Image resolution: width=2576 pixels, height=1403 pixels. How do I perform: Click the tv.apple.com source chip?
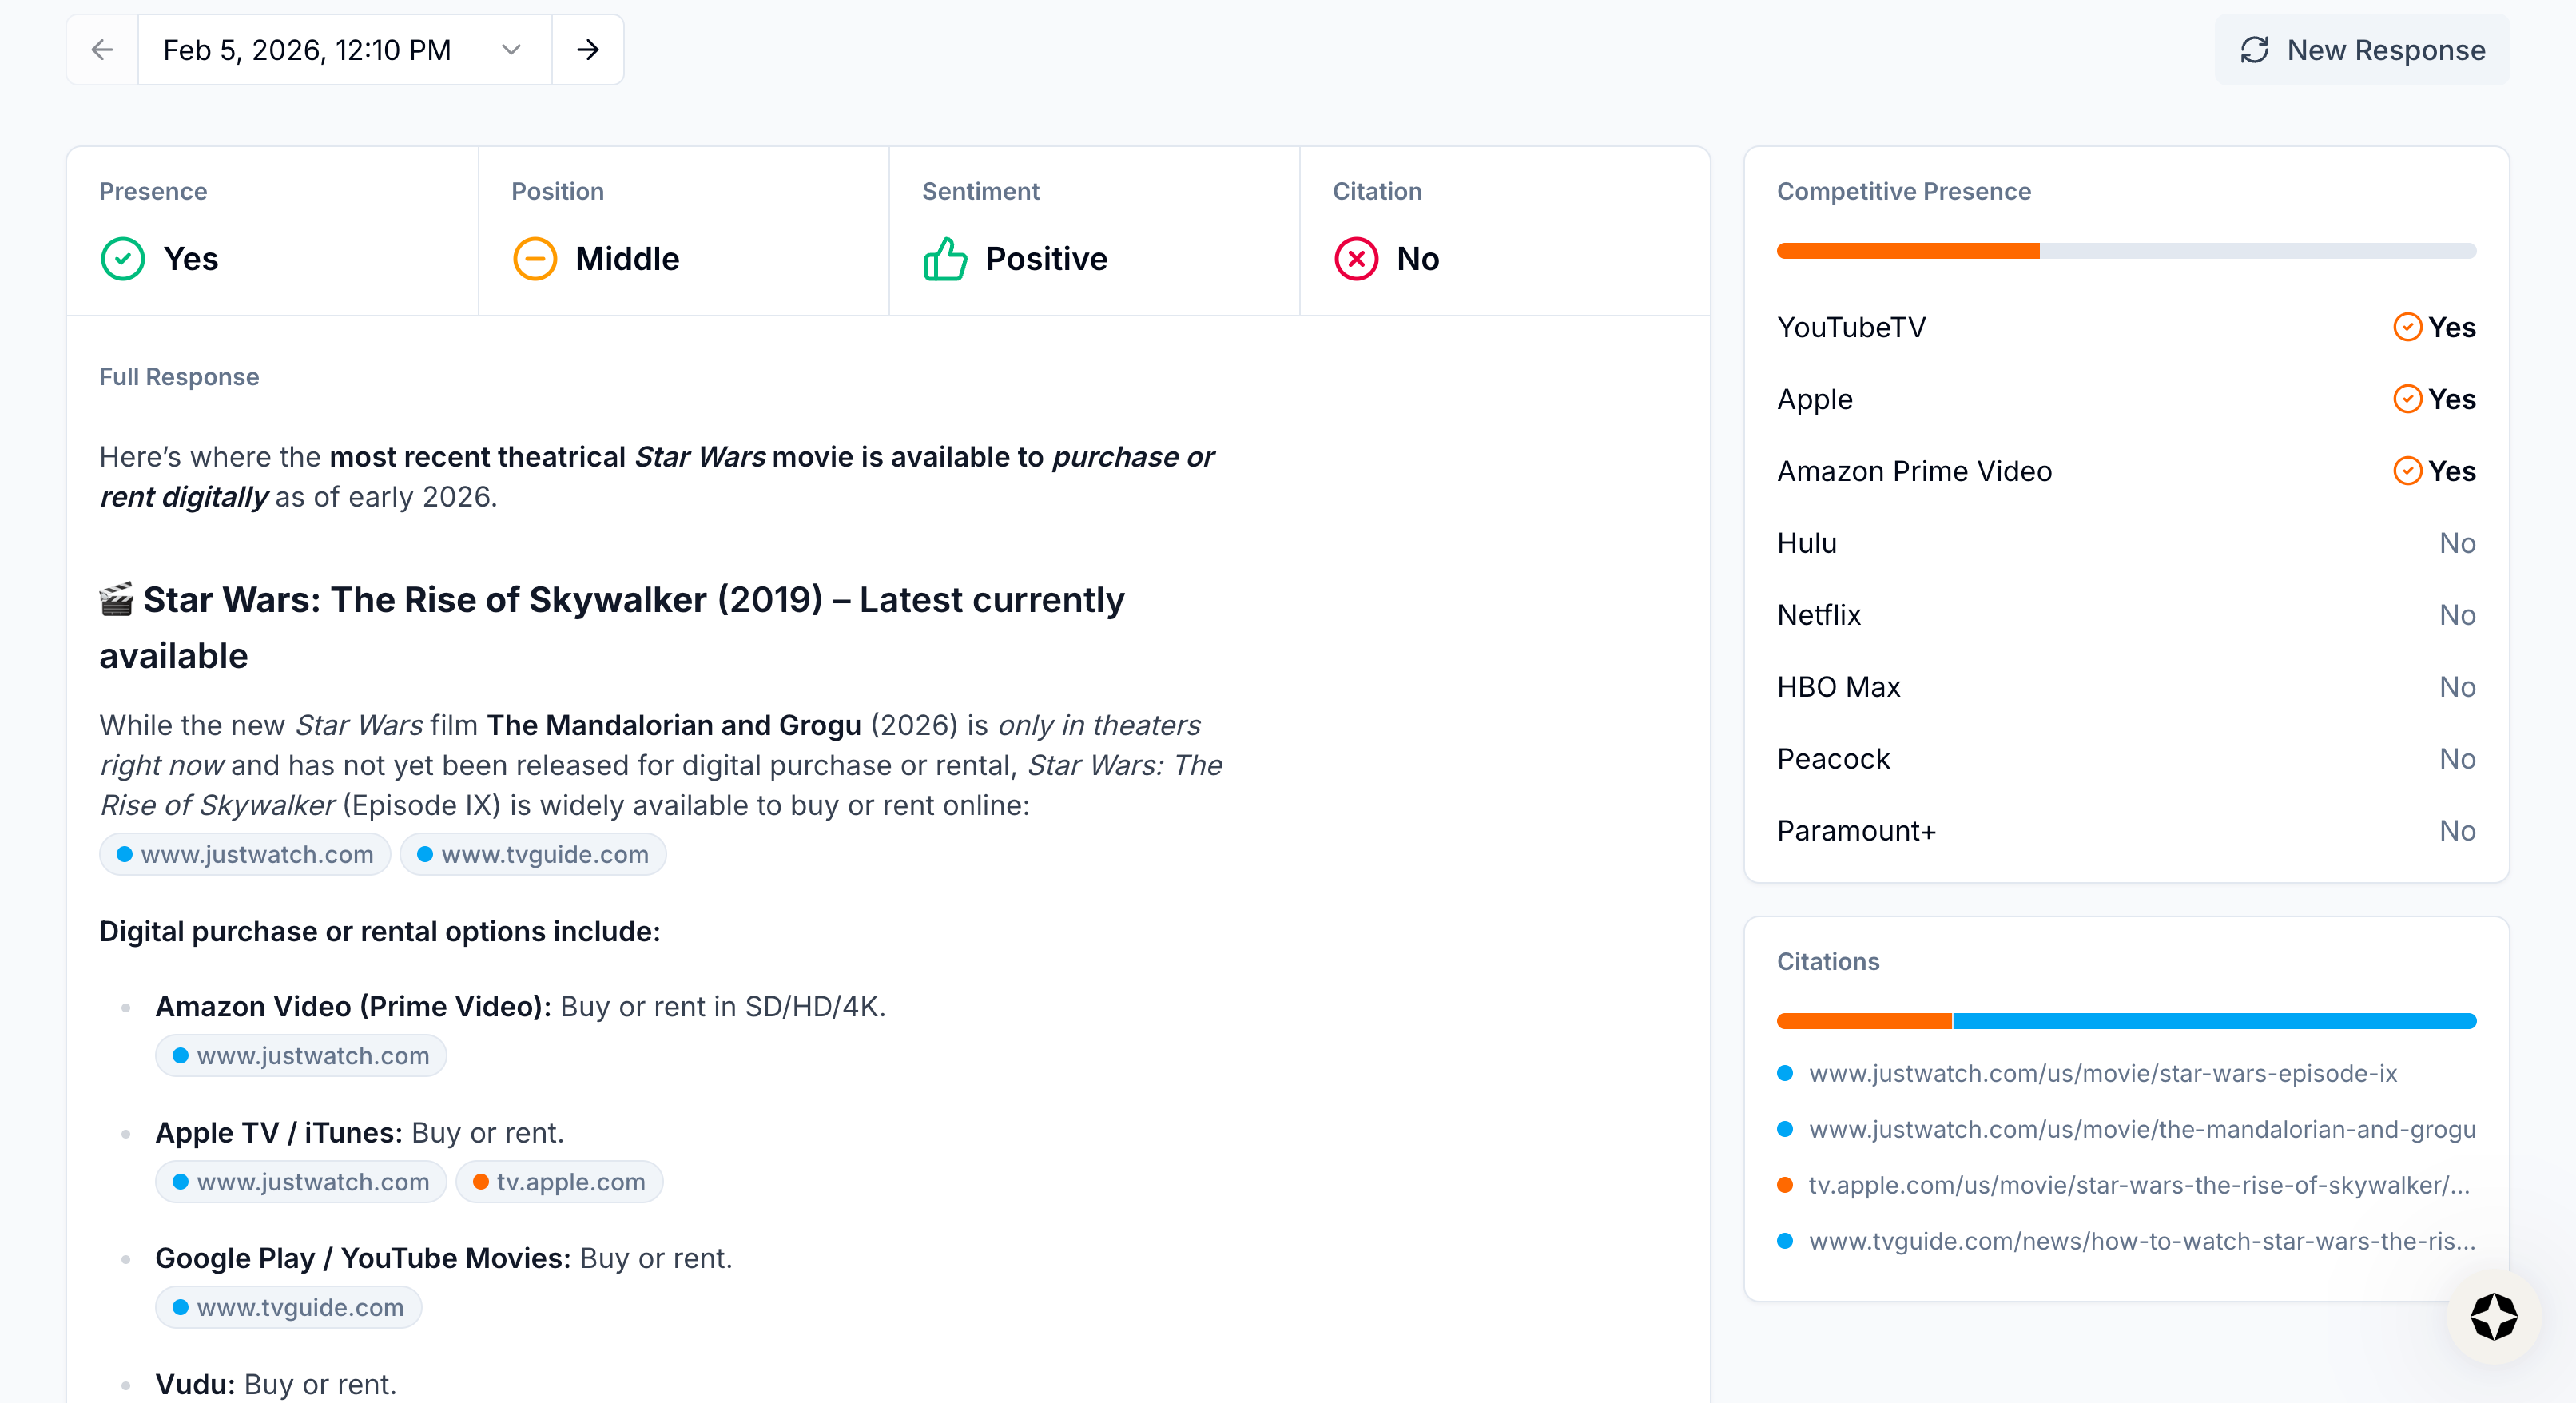559,1182
